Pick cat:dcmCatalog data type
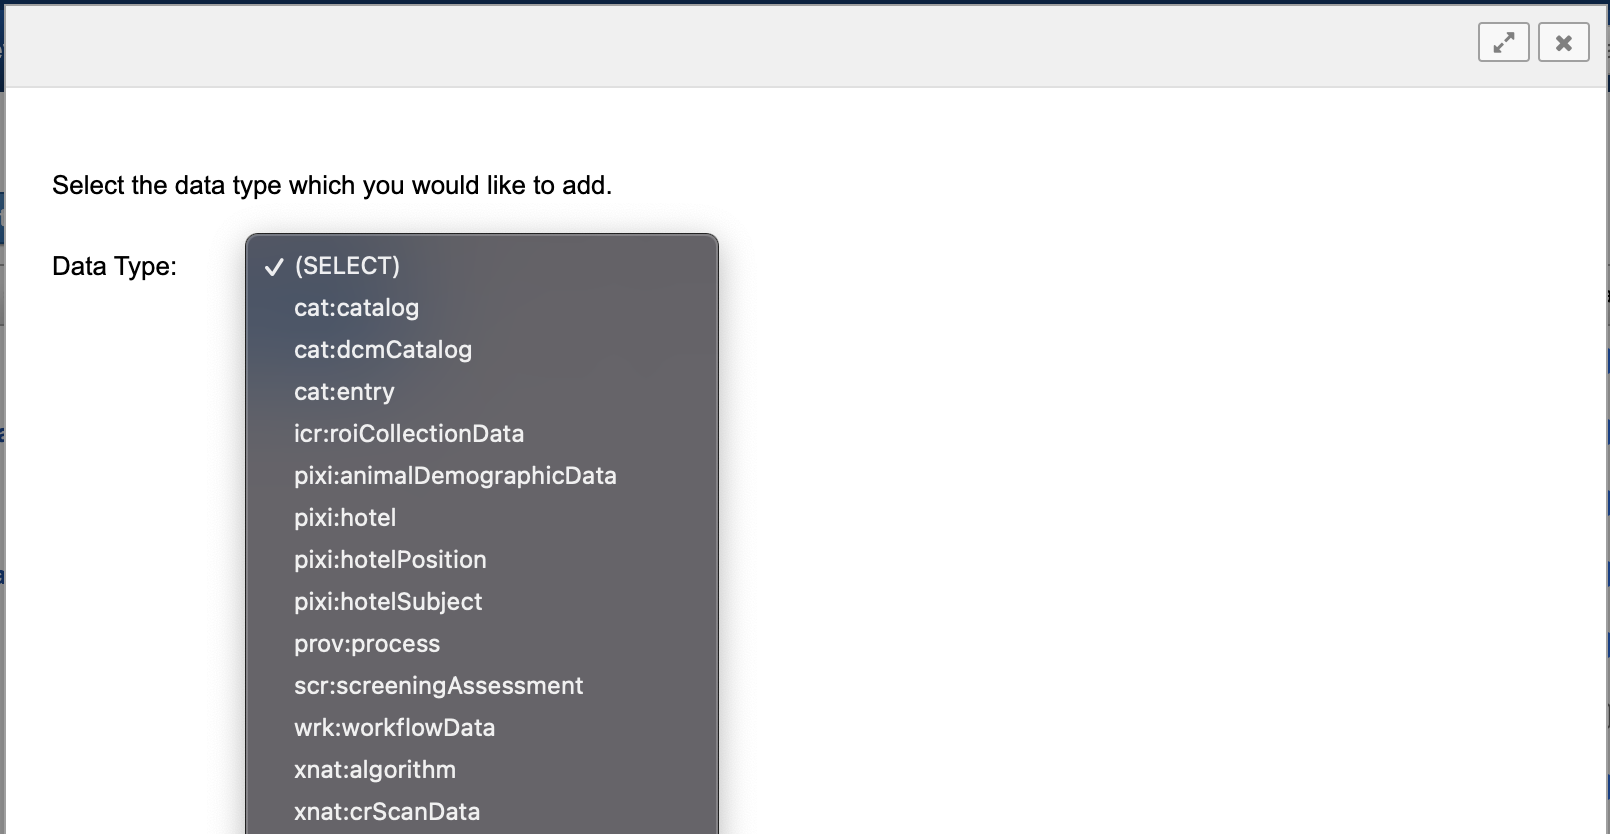This screenshot has height=834, width=1610. pos(382,350)
